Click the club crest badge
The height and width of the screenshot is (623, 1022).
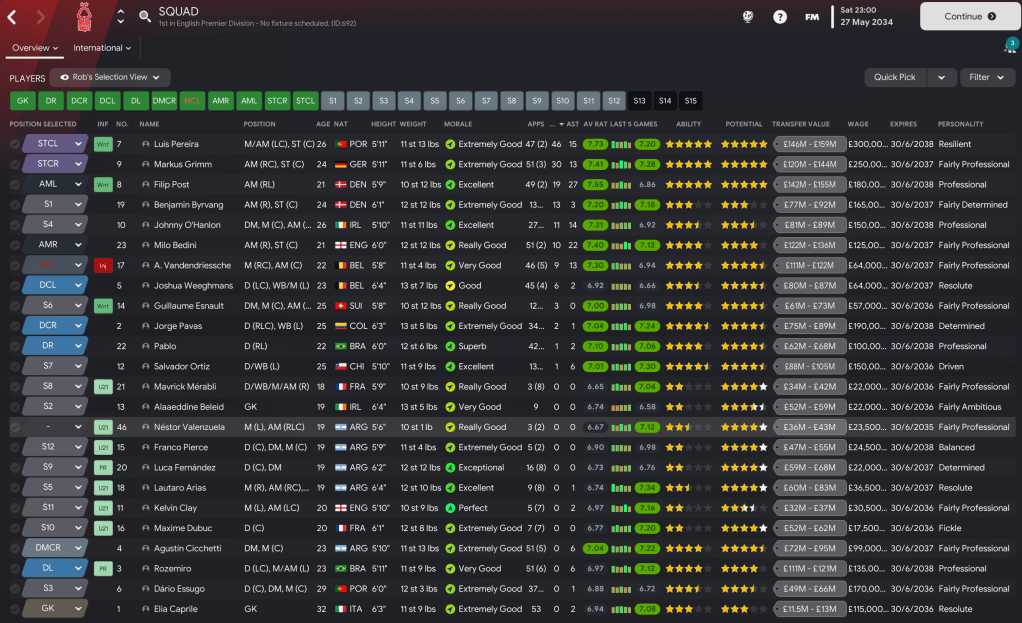(84, 17)
